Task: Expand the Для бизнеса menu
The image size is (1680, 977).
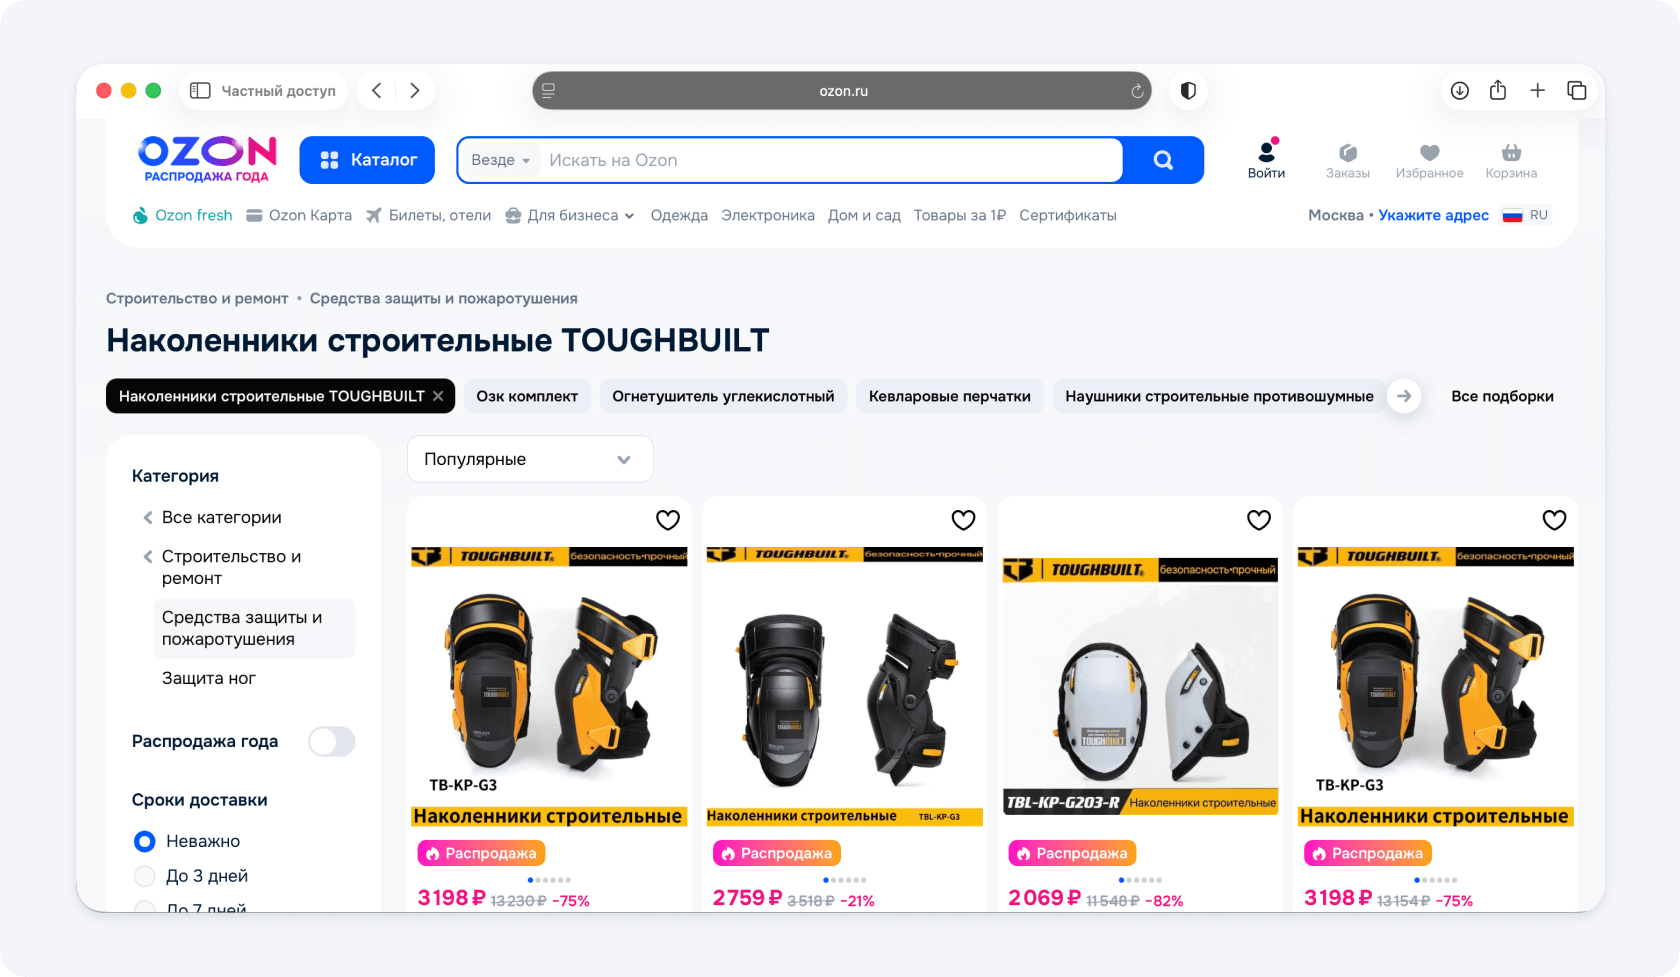Action: tap(570, 215)
